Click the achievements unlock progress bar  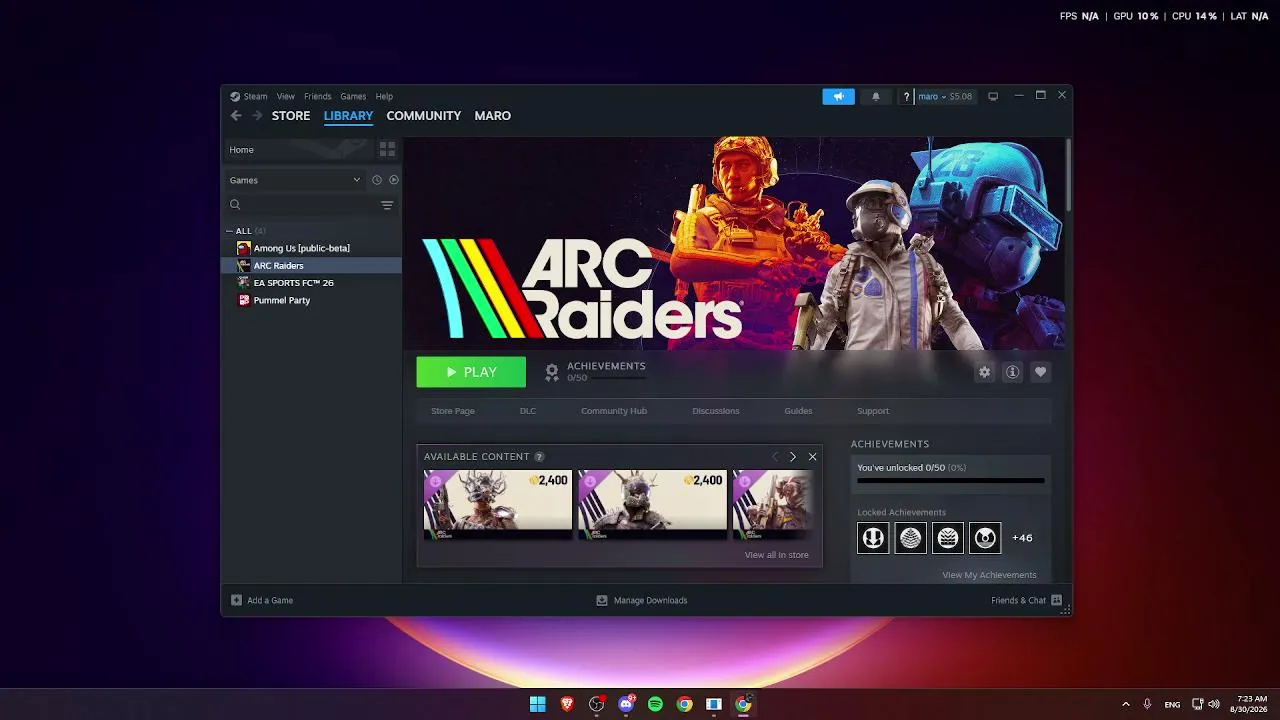[x=950, y=481]
